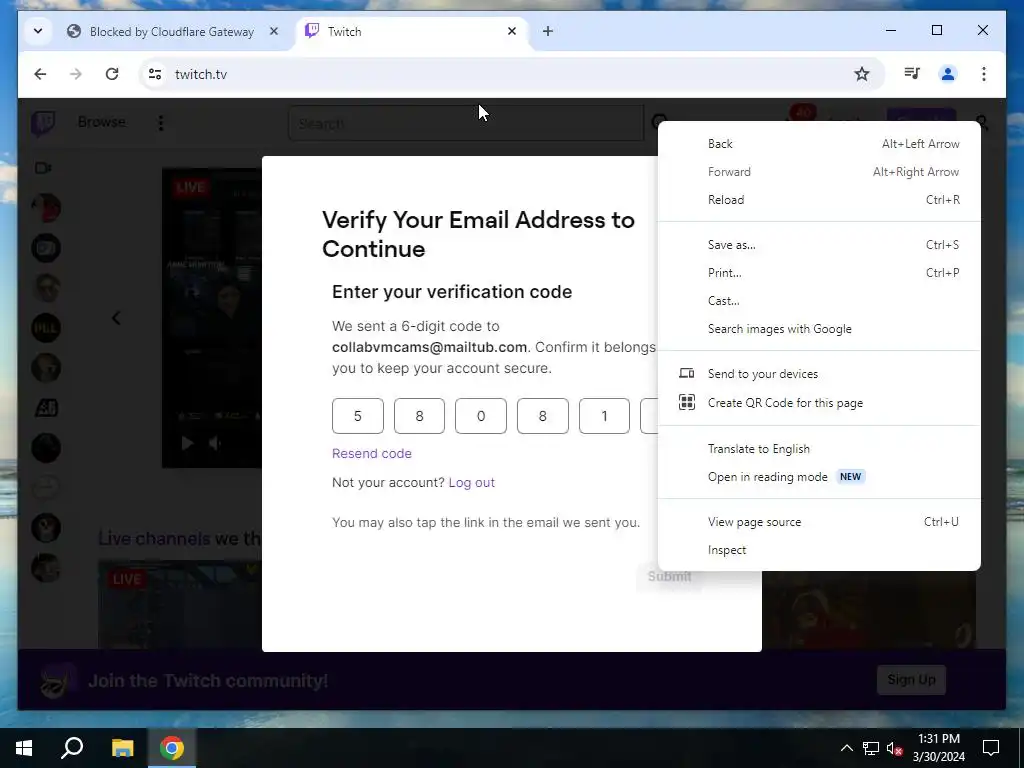Open the Browse link in Twitch header

pos(101,122)
